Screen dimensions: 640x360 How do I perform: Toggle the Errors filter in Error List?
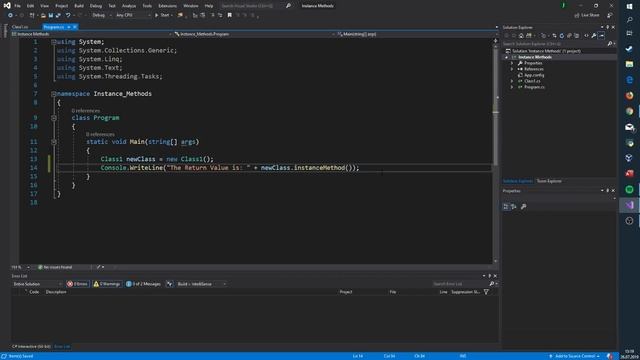pyautogui.click(x=78, y=284)
